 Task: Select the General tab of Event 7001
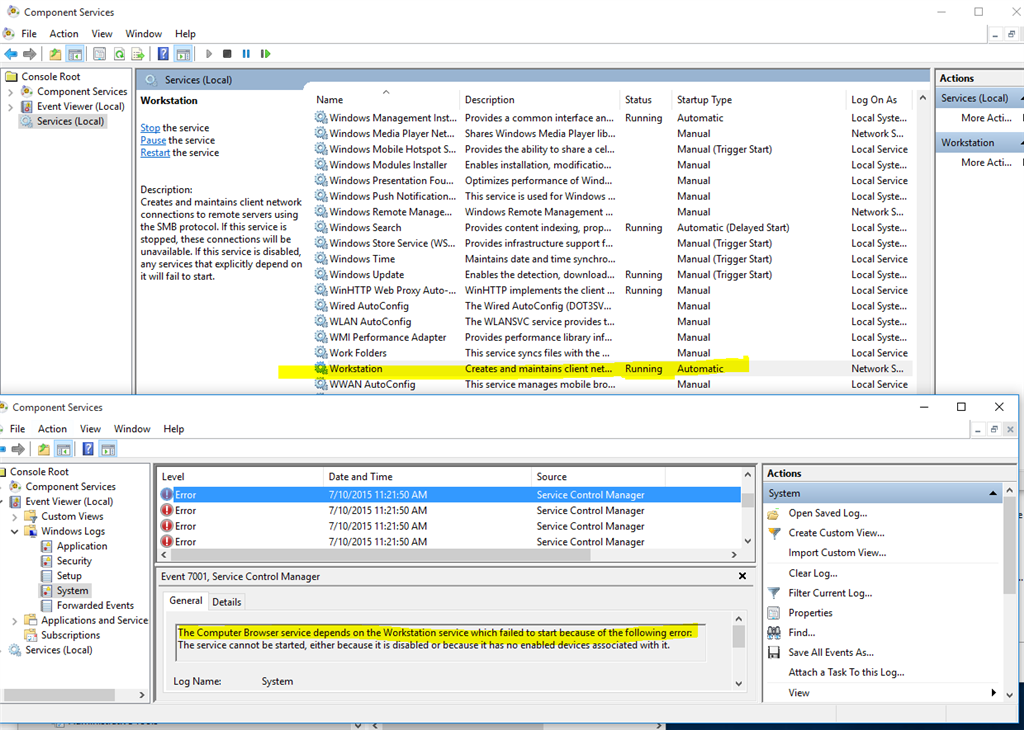186,601
